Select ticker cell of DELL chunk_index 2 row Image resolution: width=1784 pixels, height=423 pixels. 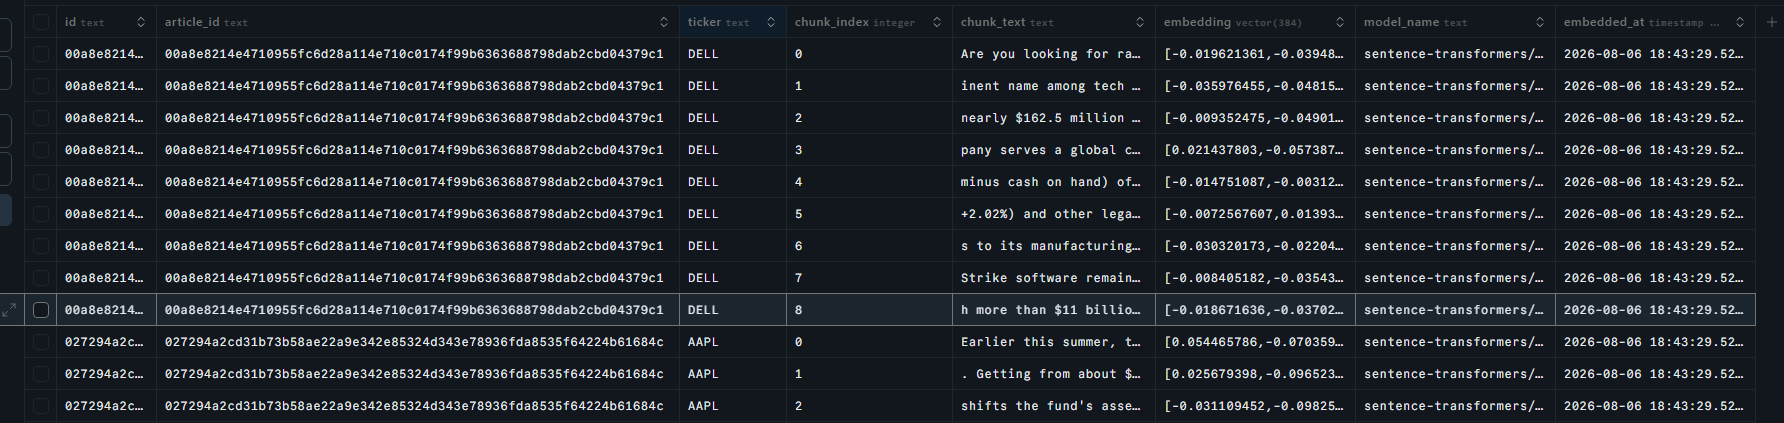click(733, 118)
